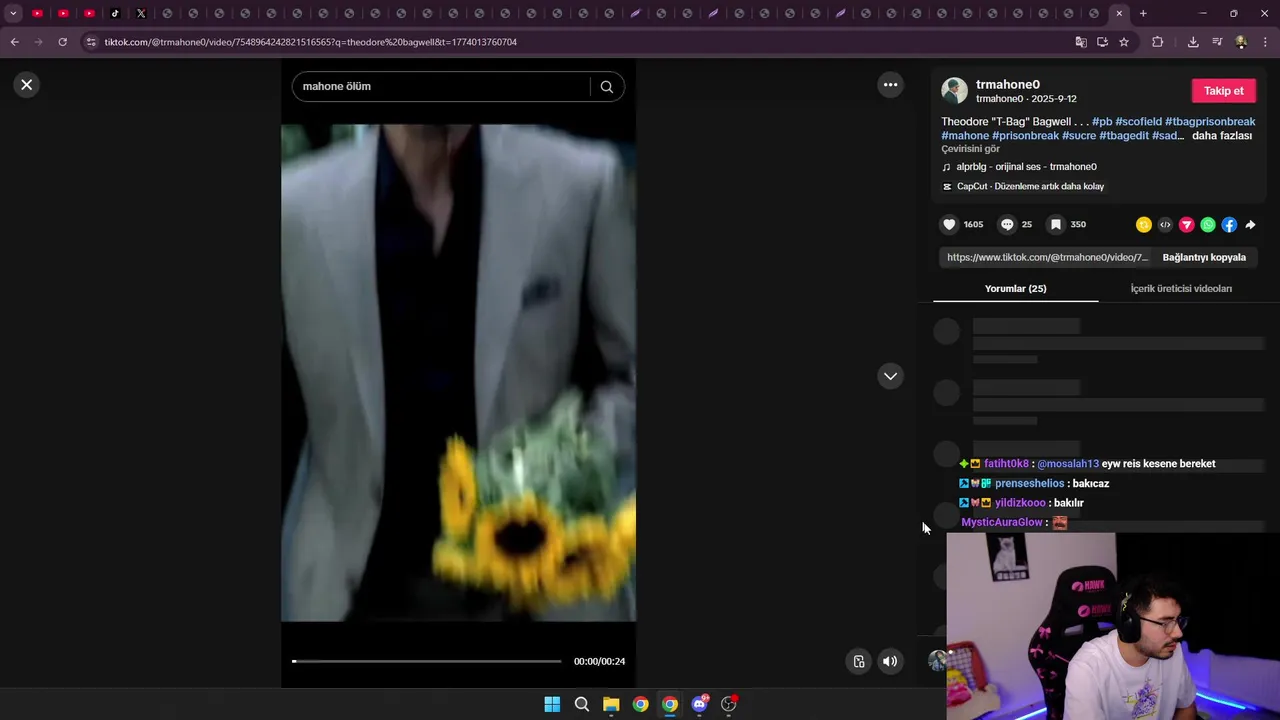This screenshot has height=720, width=1280.
Task: Seek on the video progress bar
Action: [x=427, y=661]
